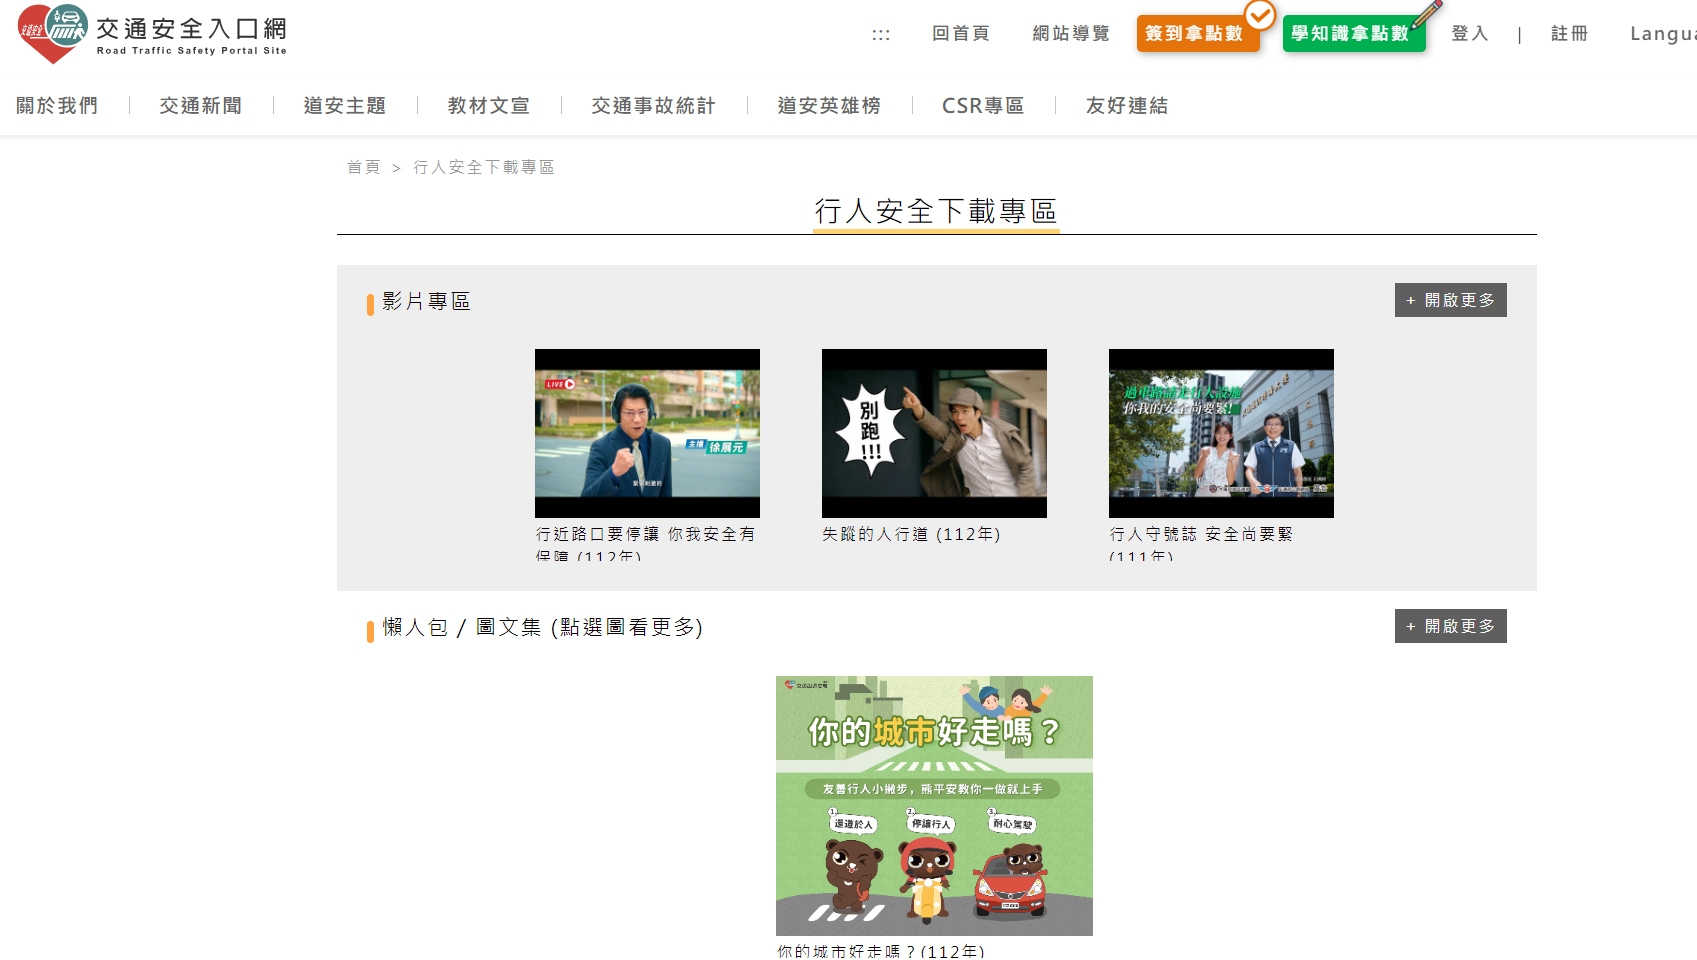
Task: Click the Road Traffic Safety Portal logo
Action: (x=152, y=34)
